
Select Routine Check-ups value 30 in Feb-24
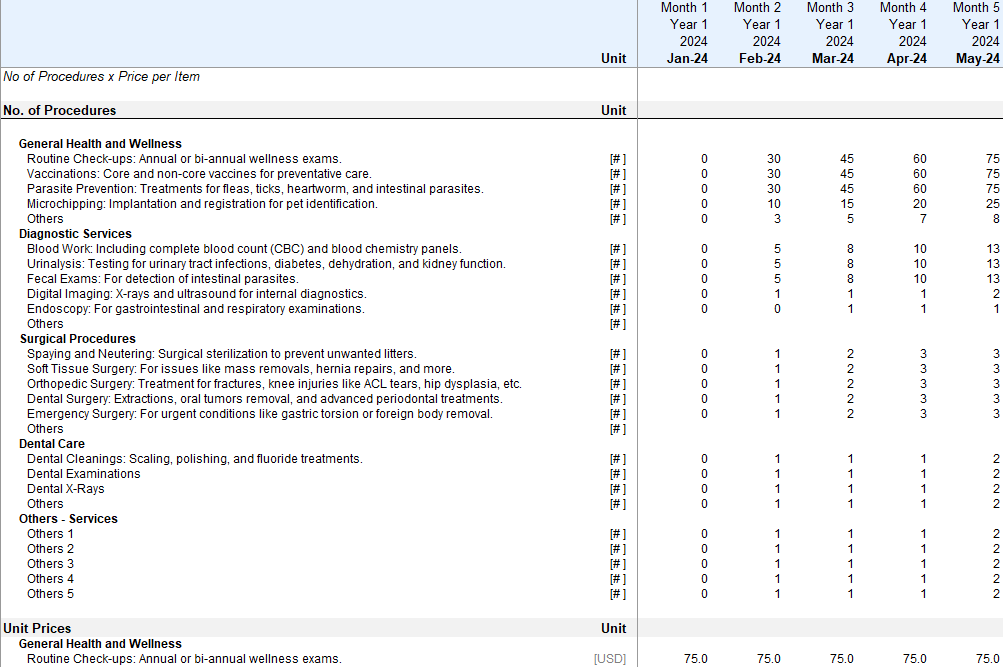click(773, 159)
